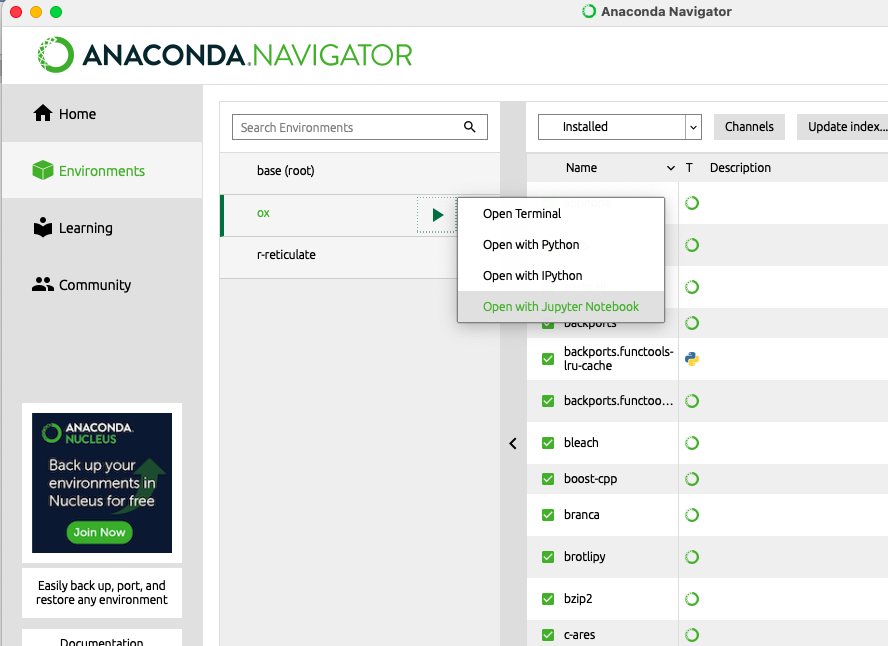Click the Anaconda Nucleus ad banner

click(x=102, y=483)
